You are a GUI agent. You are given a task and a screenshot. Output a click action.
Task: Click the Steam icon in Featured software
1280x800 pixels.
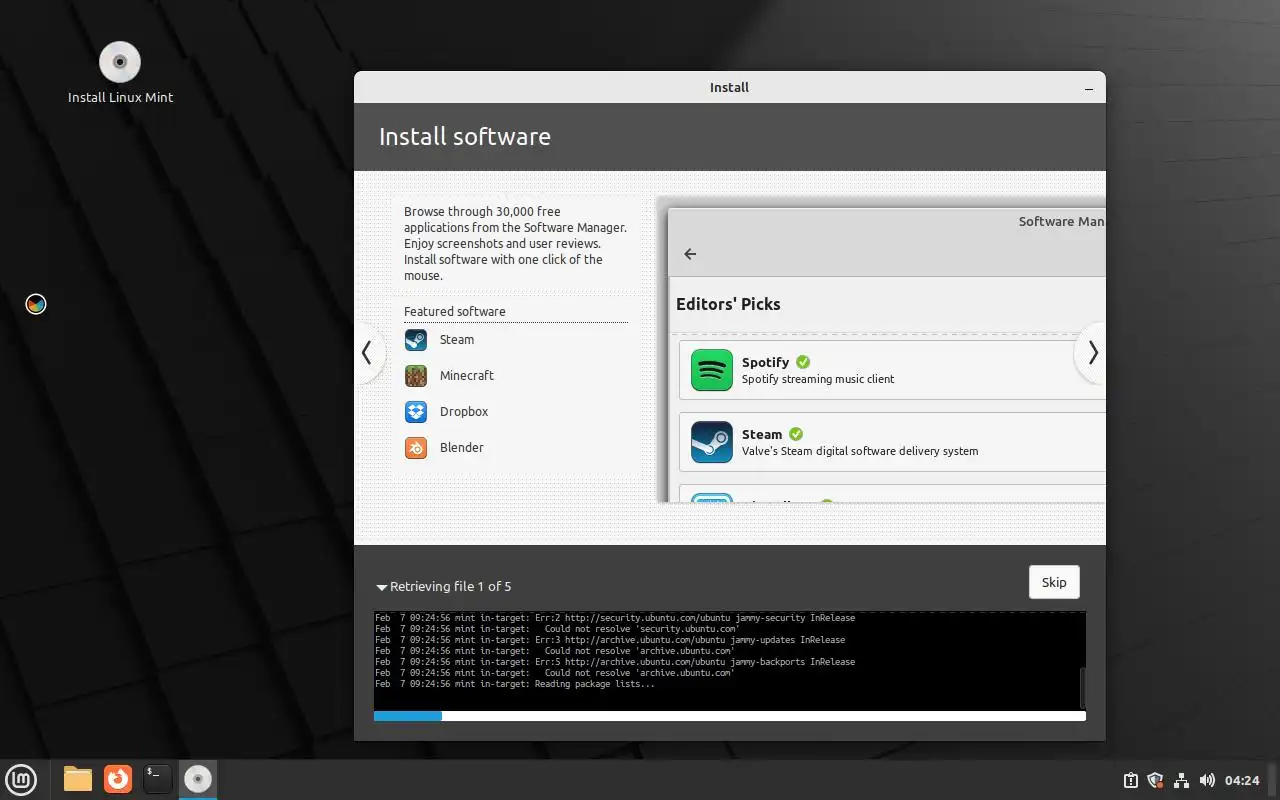click(x=416, y=340)
